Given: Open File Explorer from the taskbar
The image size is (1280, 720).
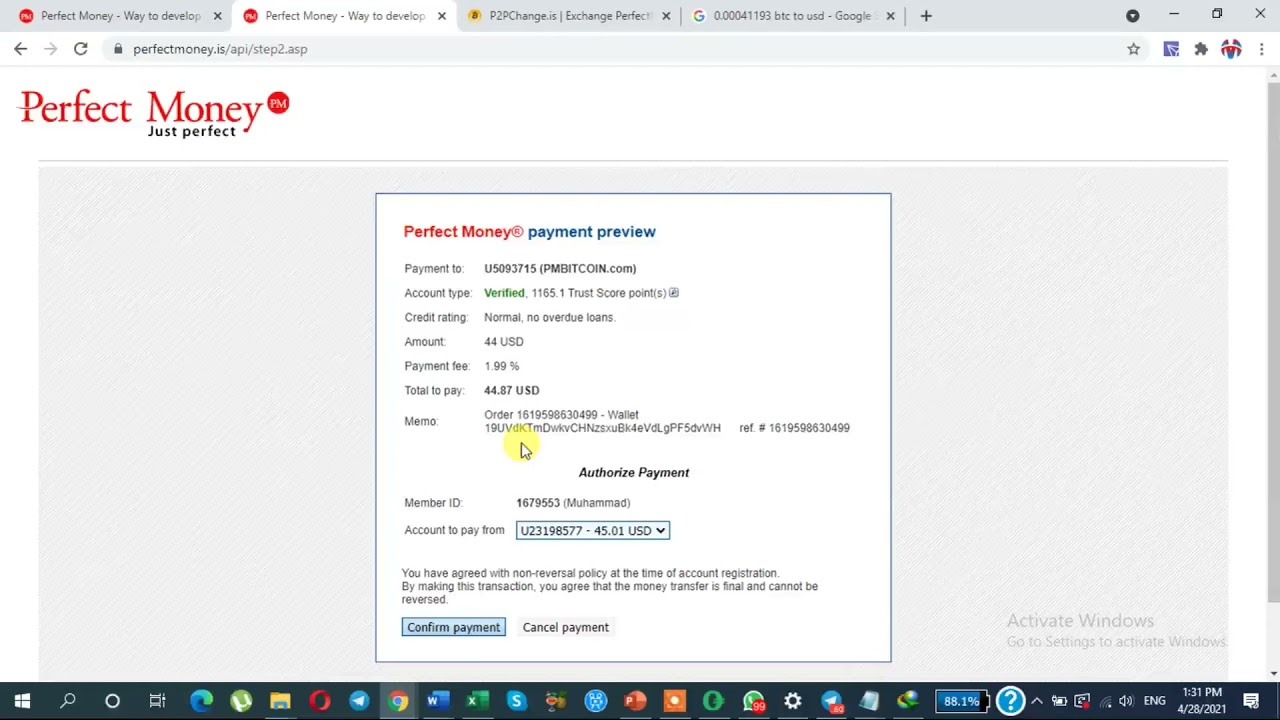Looking at the screenshot, I should [280, 701].
